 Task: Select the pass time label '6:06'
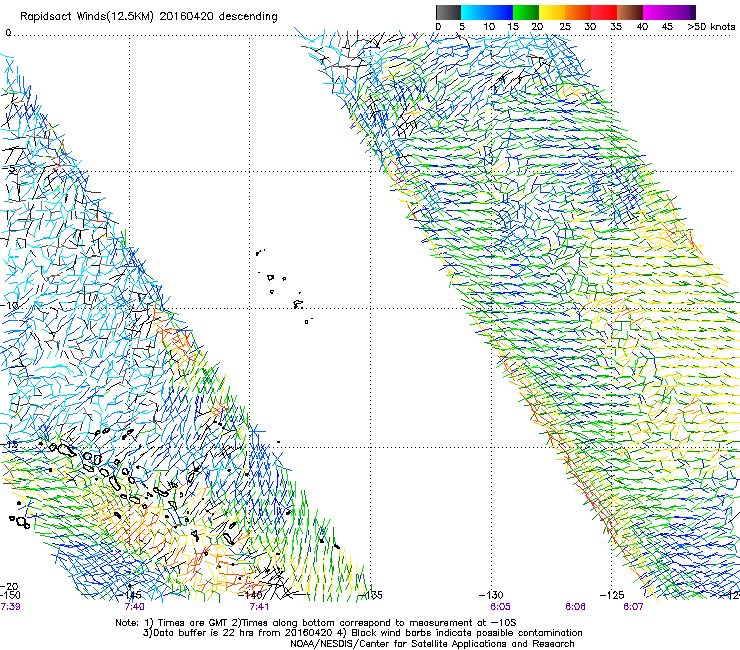(575, 606)
